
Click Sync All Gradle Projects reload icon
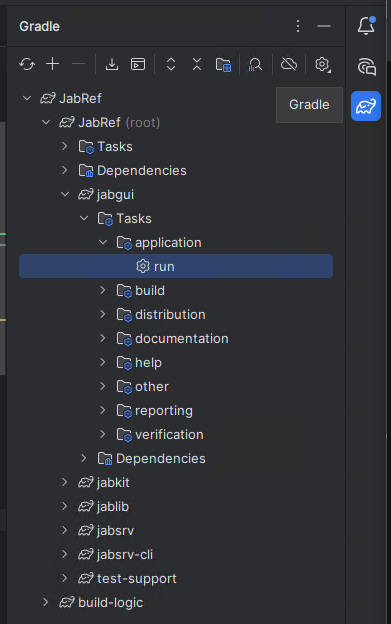[27, 64]
